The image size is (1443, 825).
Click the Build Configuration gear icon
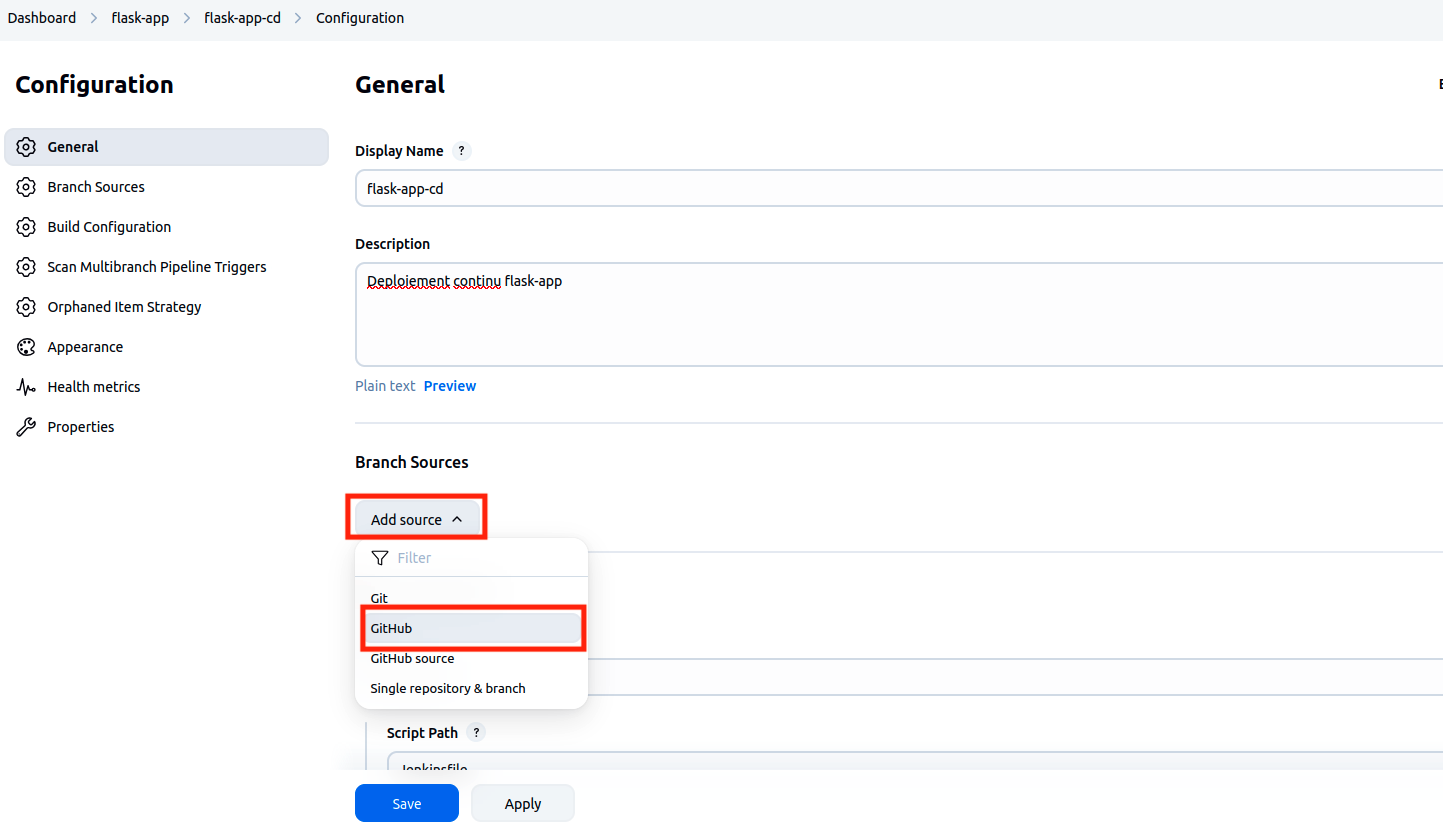pos(27,227)
